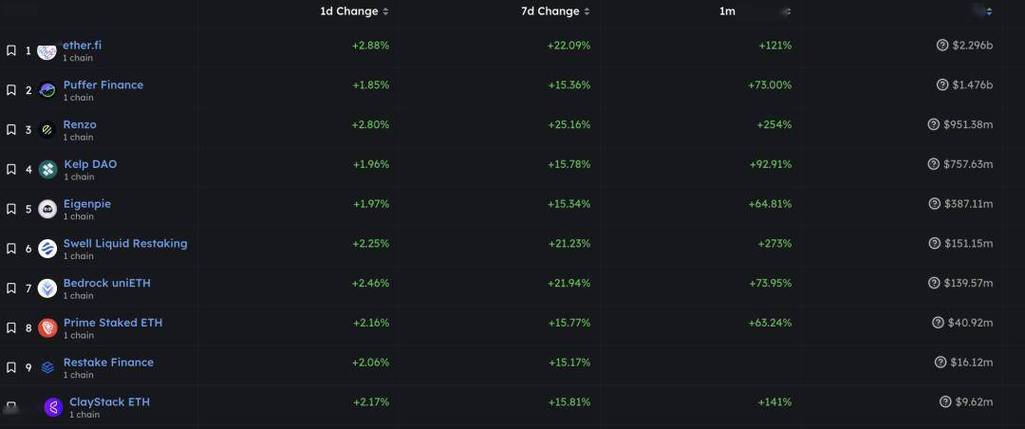Click the sort arrows in the last column header
The image size is (1025, 429).
988,11
